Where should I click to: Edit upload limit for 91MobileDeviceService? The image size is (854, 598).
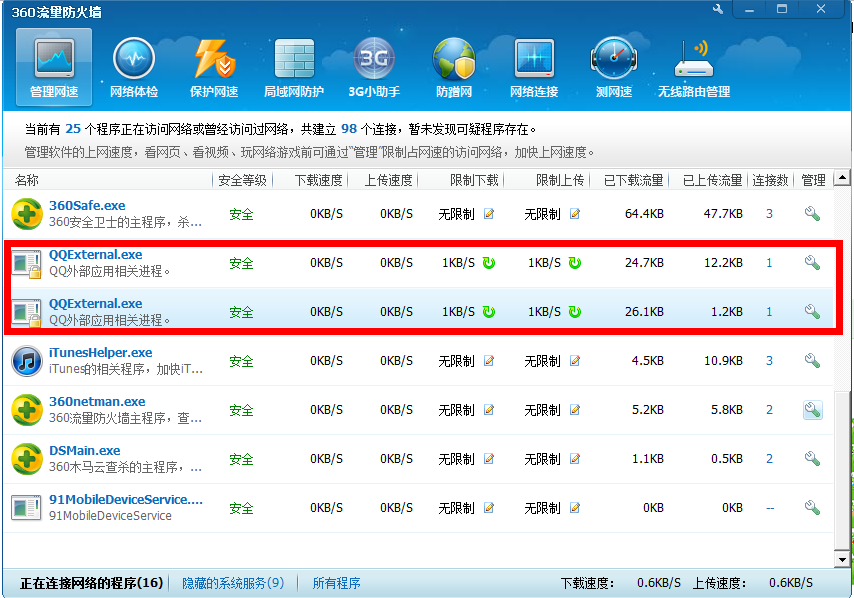575,508
